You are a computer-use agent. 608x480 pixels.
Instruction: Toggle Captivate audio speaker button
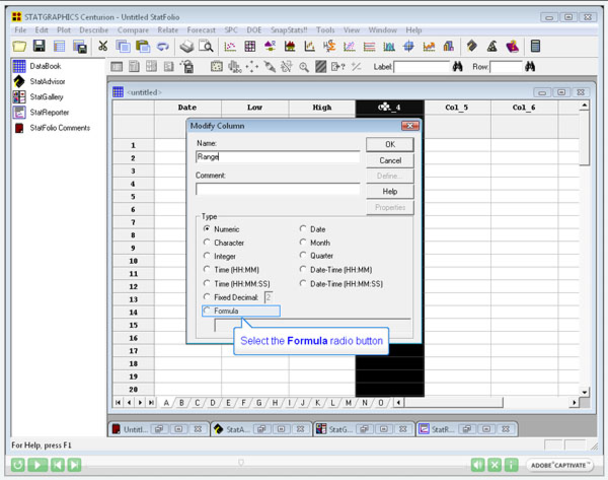478,464
